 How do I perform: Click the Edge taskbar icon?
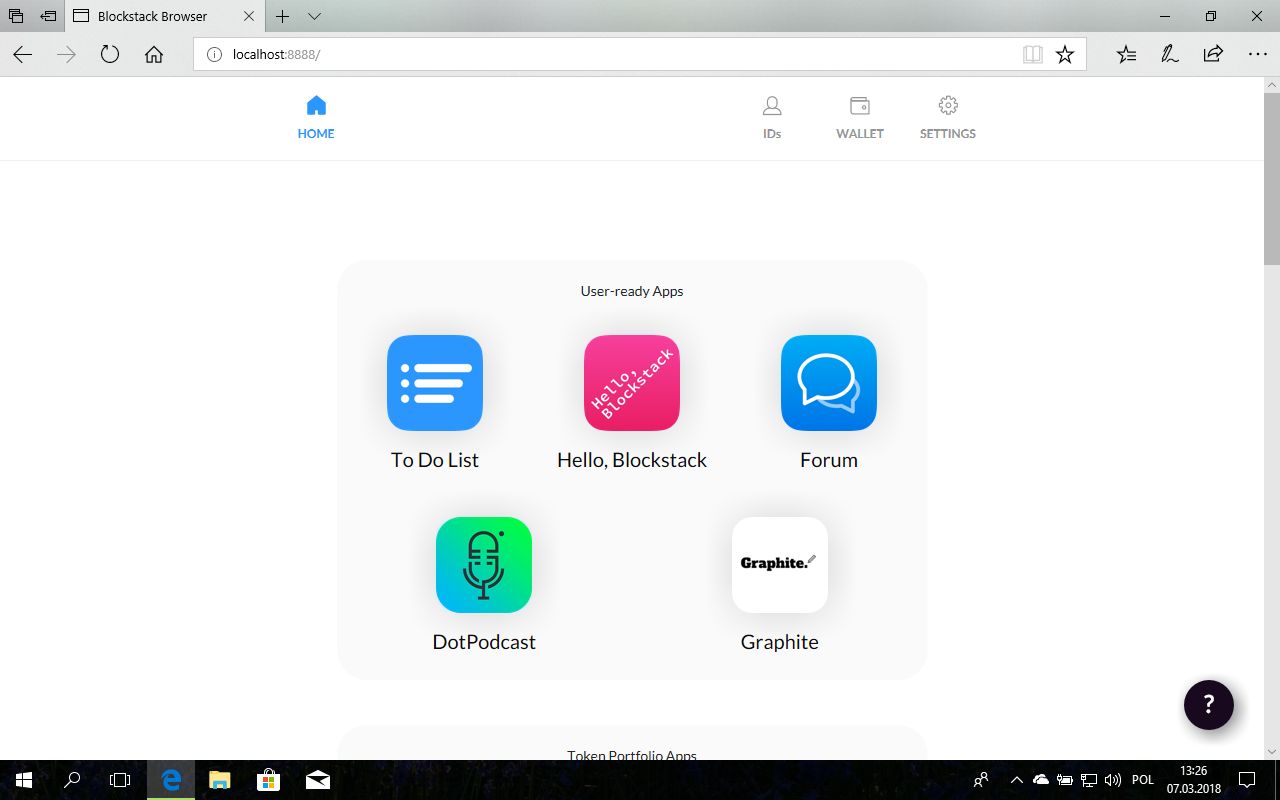[171, 780]
